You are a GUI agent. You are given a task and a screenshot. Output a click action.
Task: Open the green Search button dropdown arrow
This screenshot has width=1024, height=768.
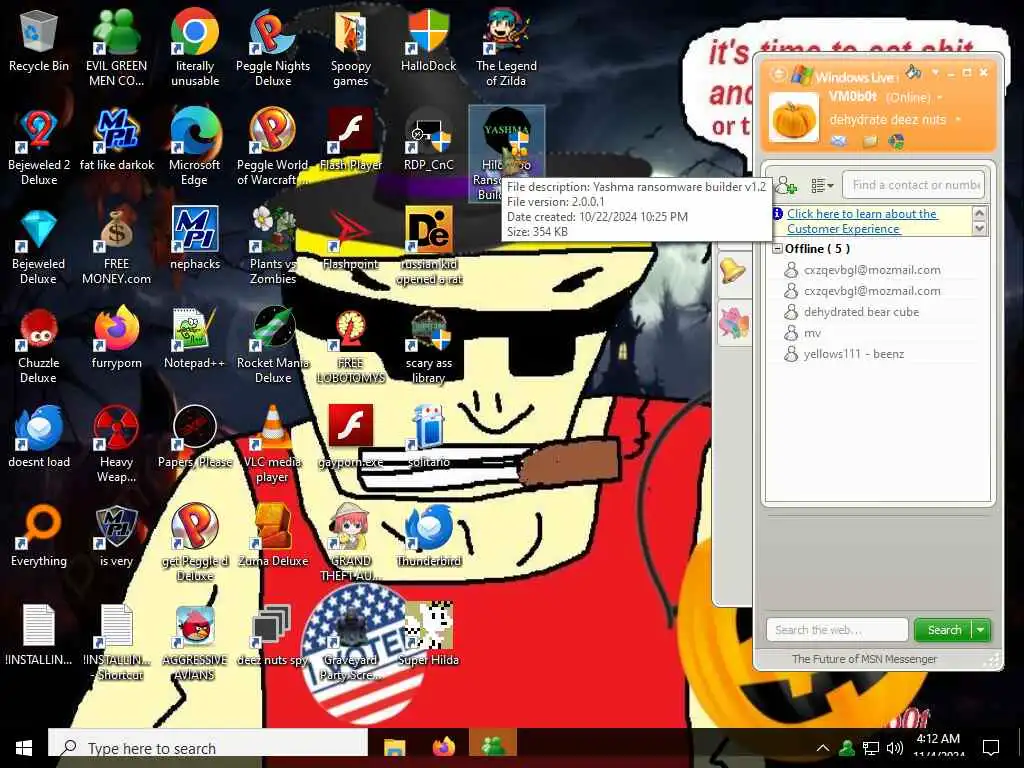[x=981, y=630]
